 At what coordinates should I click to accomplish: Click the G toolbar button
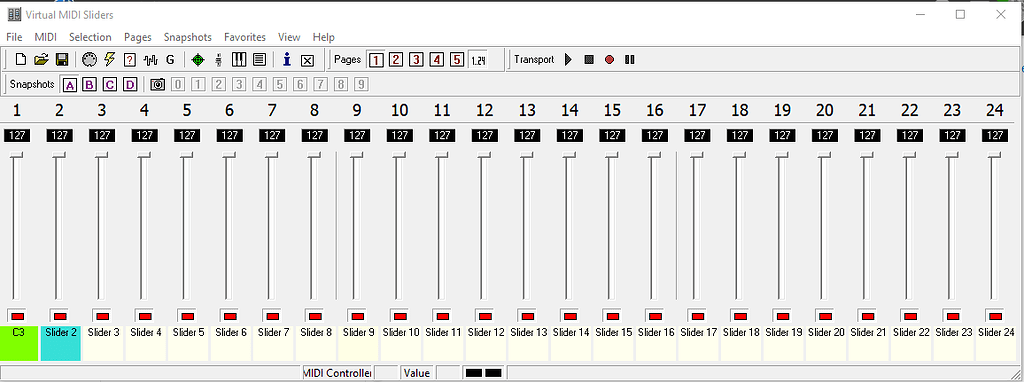click(170, 60)
